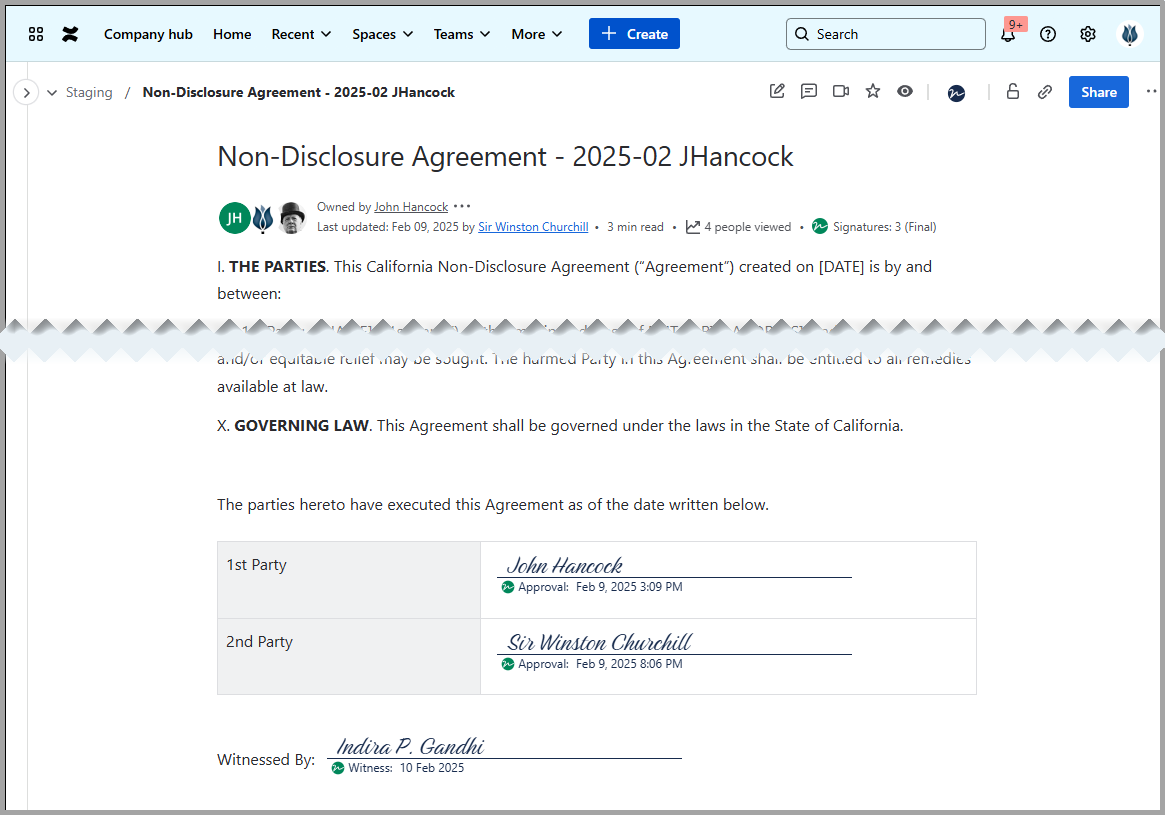Expand the collapsed sidebar chevron
This screenshot has height=815, width=1165.
tap(26, 93)
